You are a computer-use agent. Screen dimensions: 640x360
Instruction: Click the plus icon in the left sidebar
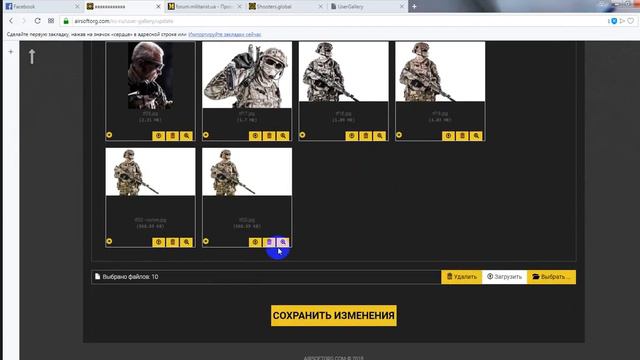coord(11,52)
